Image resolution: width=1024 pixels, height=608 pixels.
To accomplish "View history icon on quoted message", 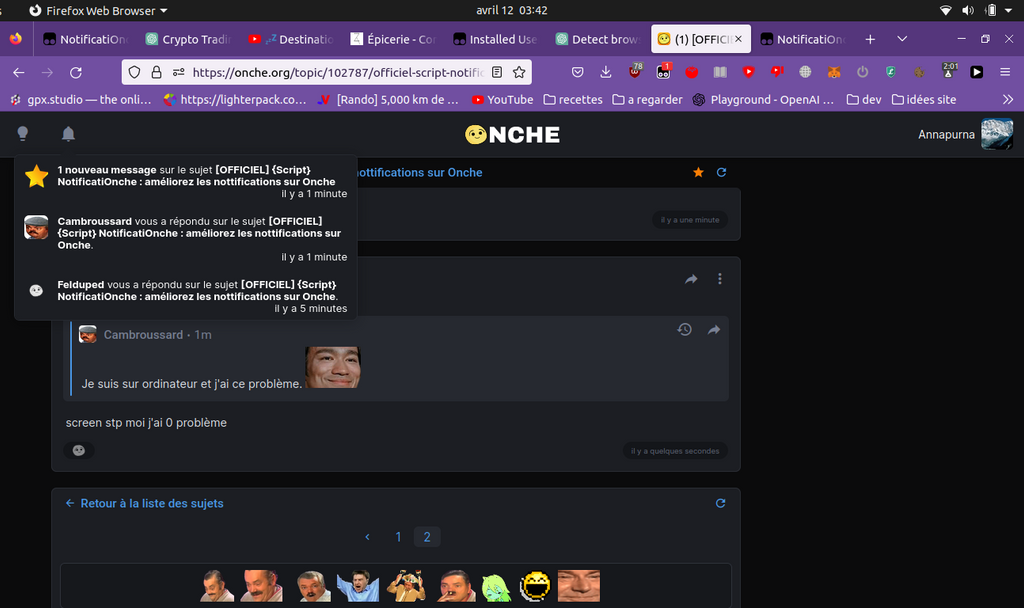I will point(684,330).
